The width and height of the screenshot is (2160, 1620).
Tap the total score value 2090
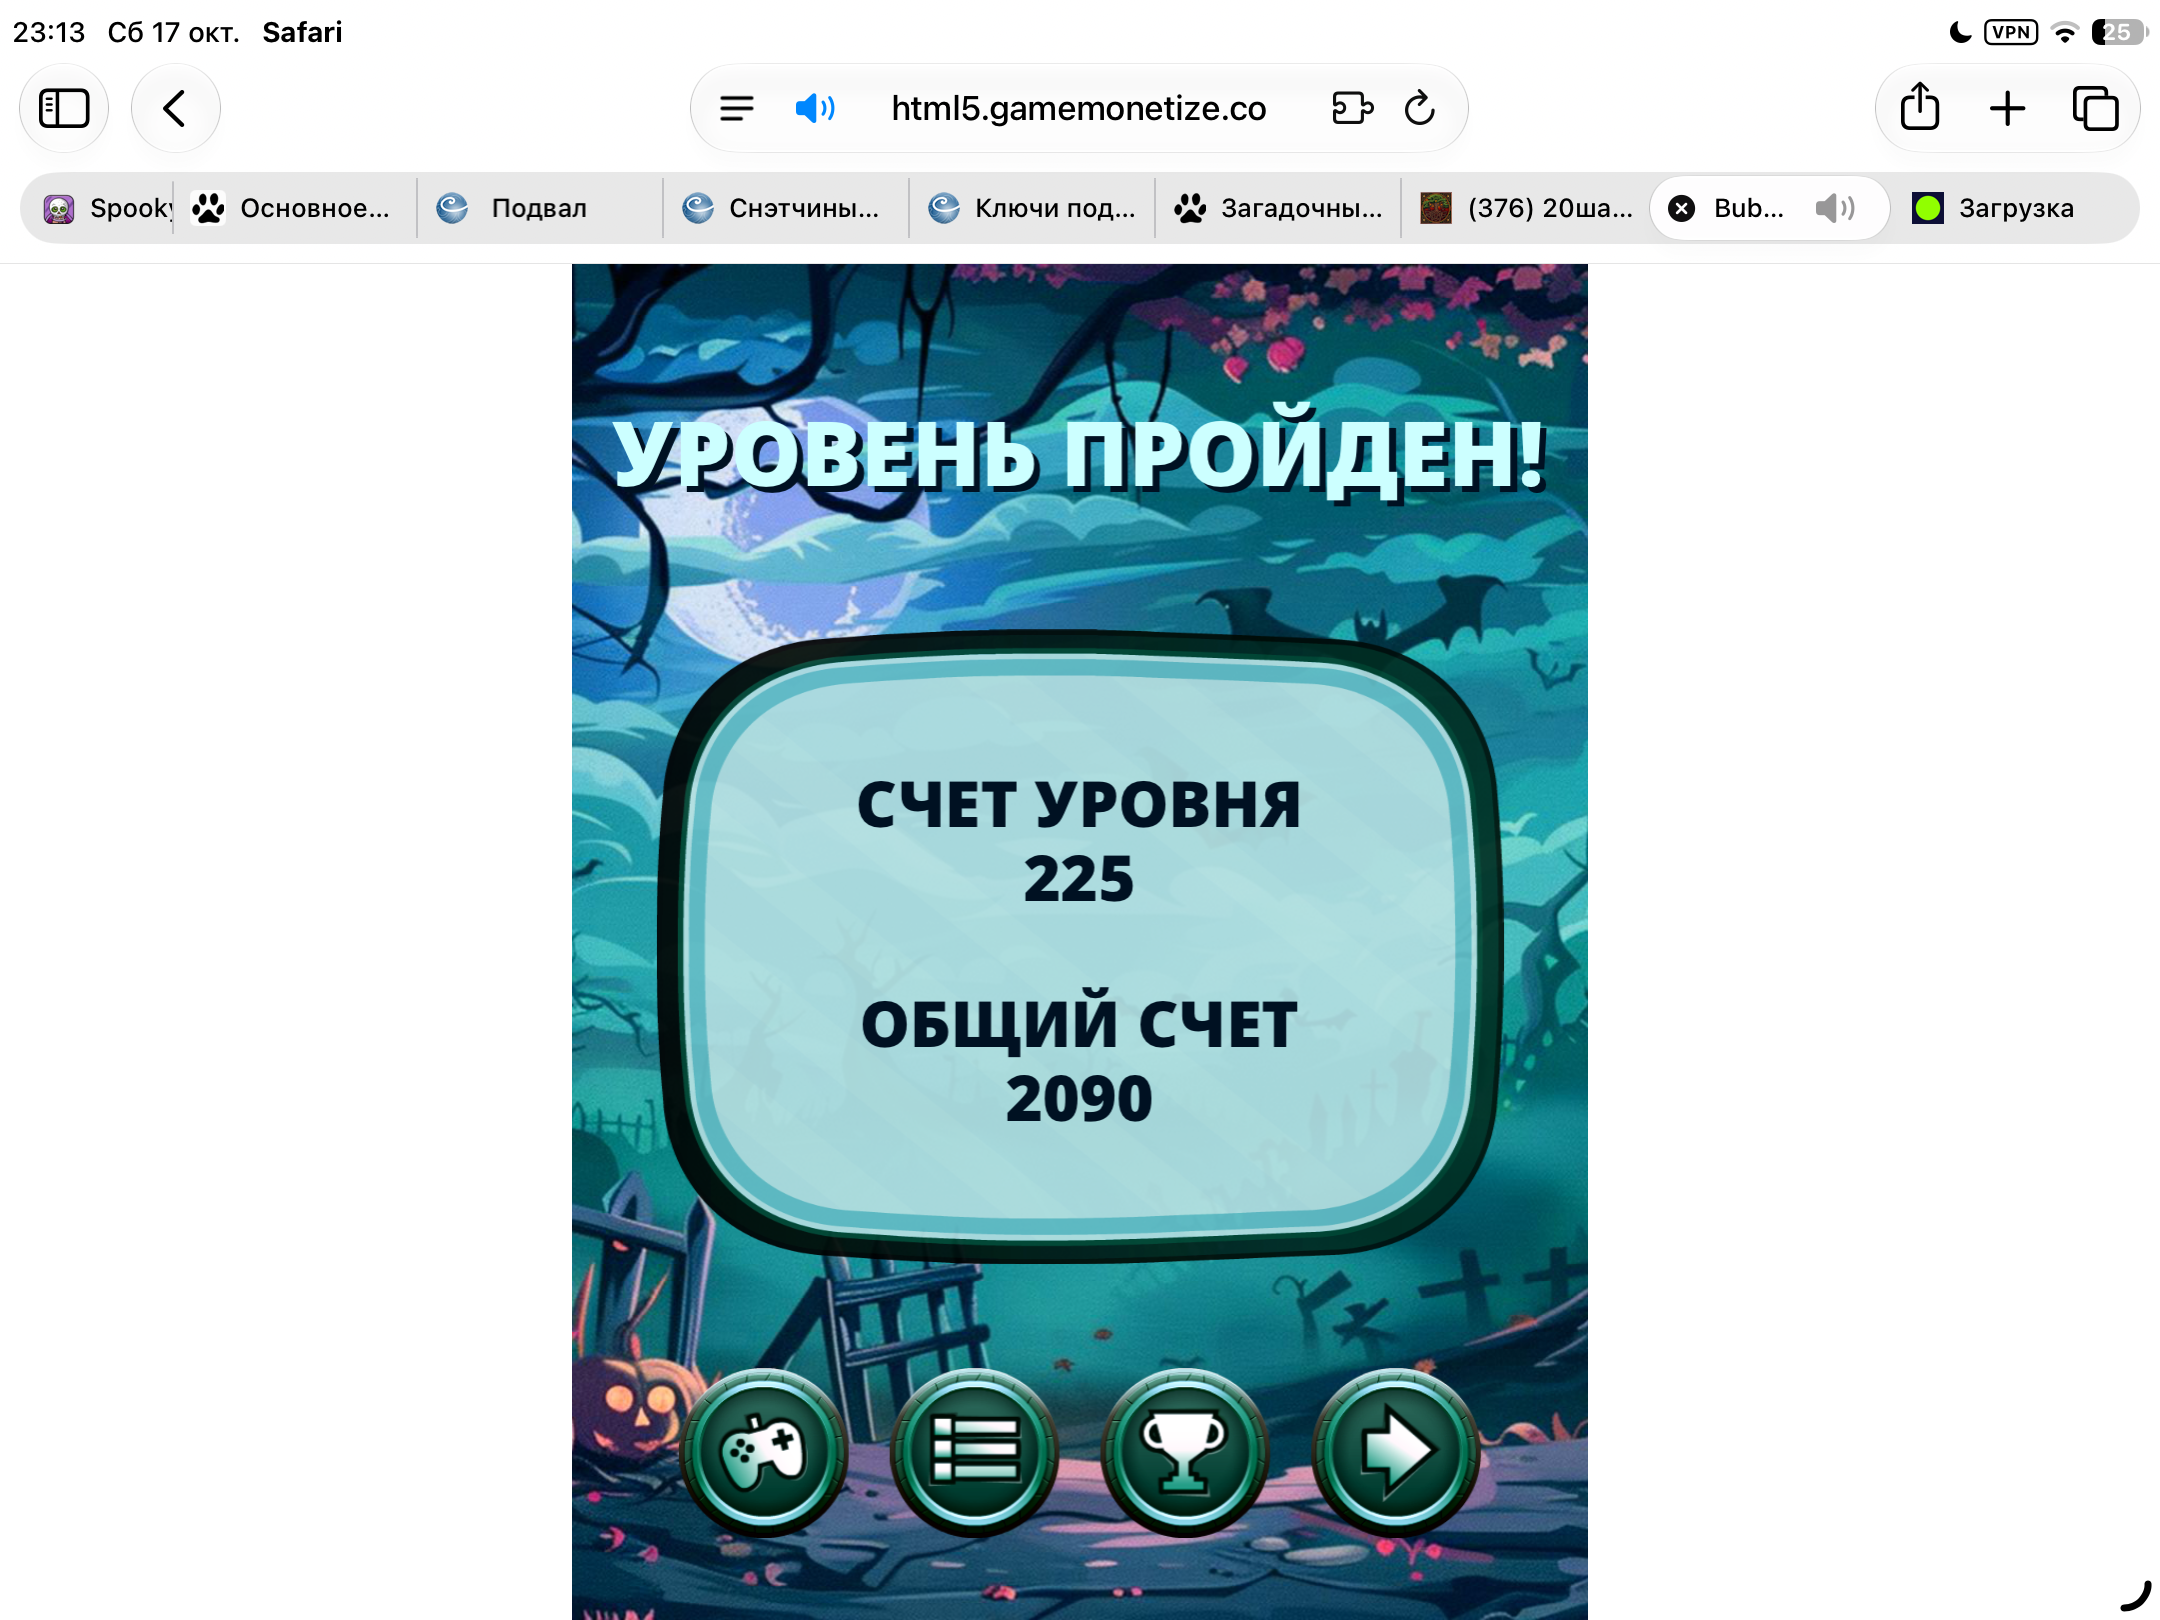tap(1079, 1099)
